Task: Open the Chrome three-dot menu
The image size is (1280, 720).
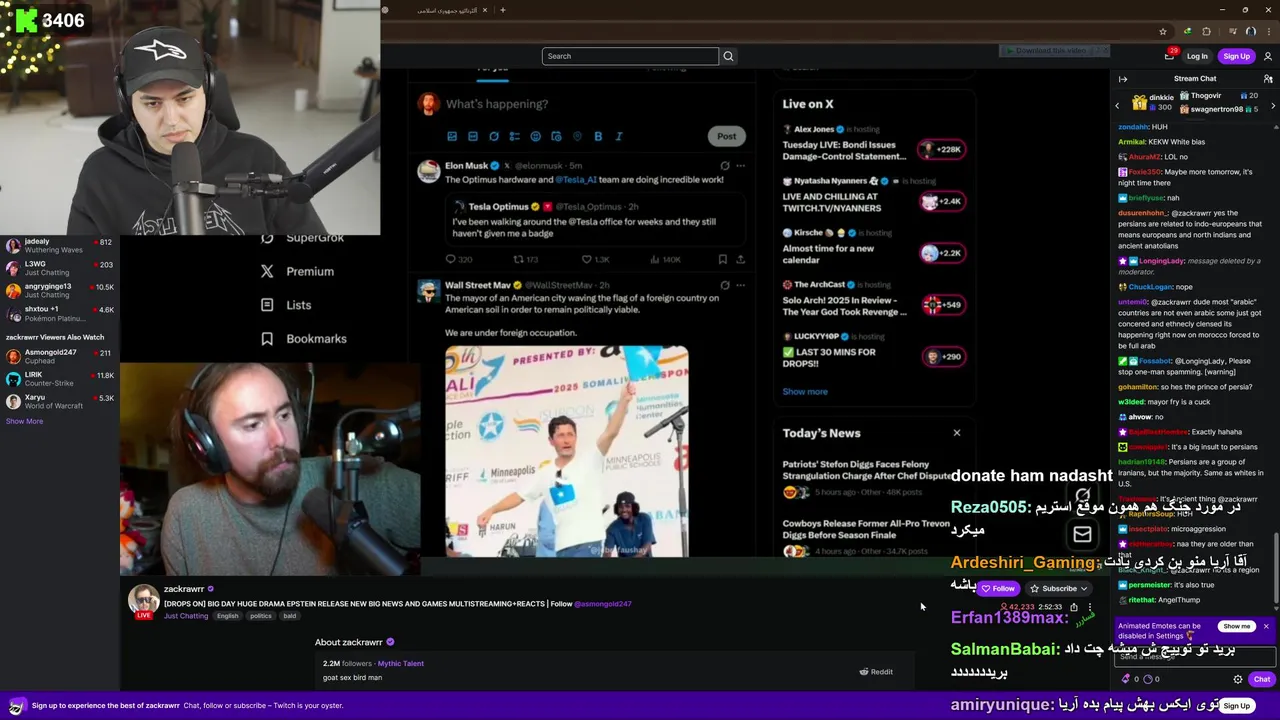Action: click(x=1268, y=32)
